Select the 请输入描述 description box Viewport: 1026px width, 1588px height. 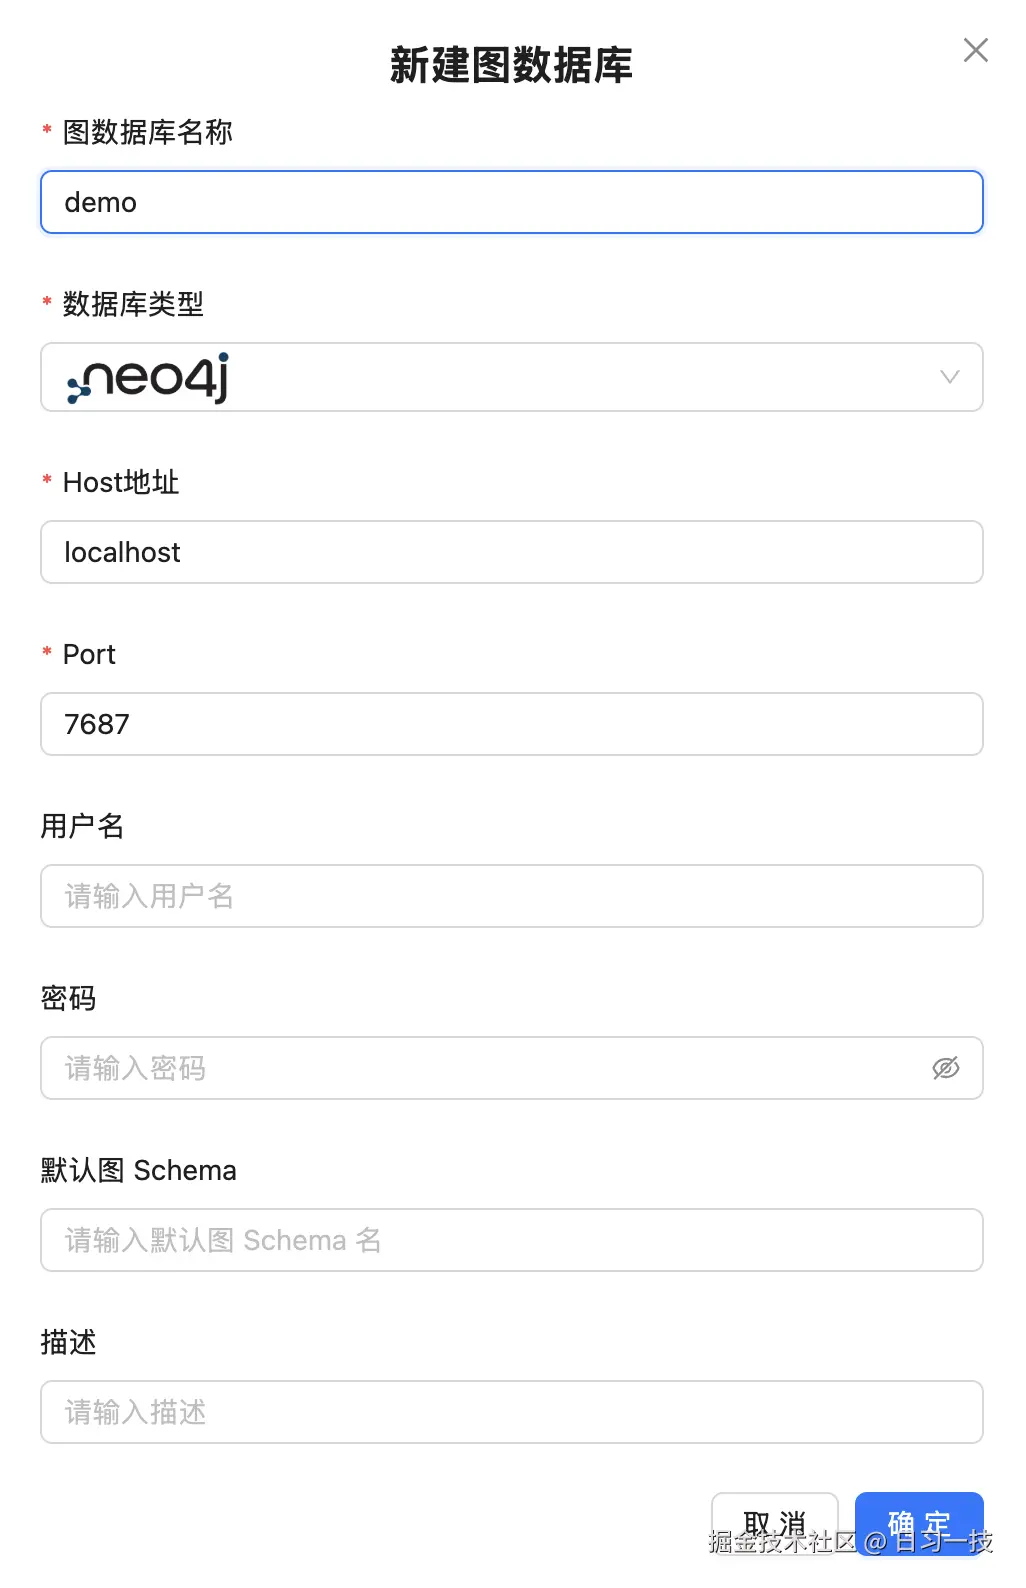pyautogui.click(x=511, y=1412)
